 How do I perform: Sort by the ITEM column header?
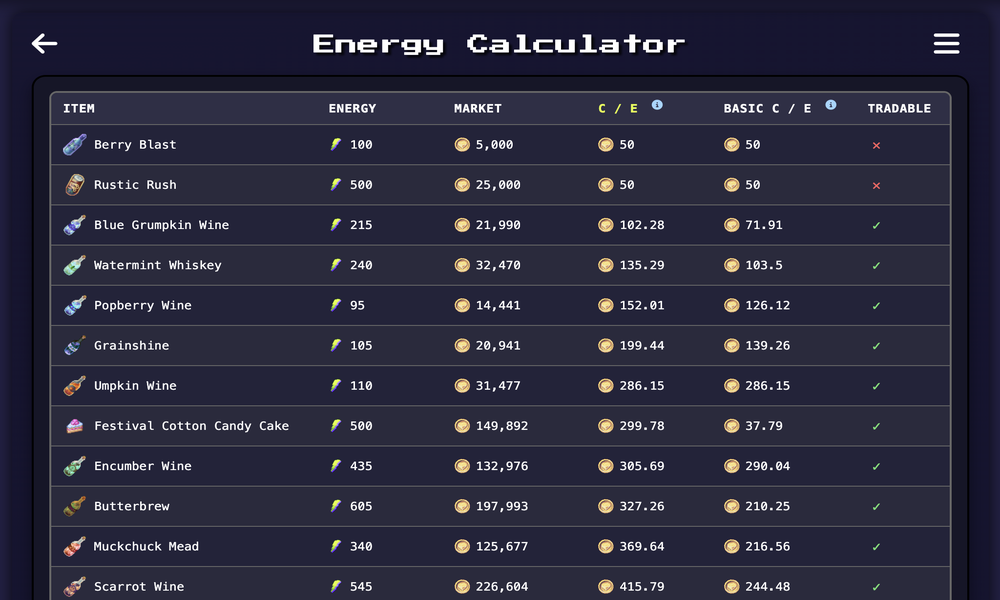pos(78,108)
